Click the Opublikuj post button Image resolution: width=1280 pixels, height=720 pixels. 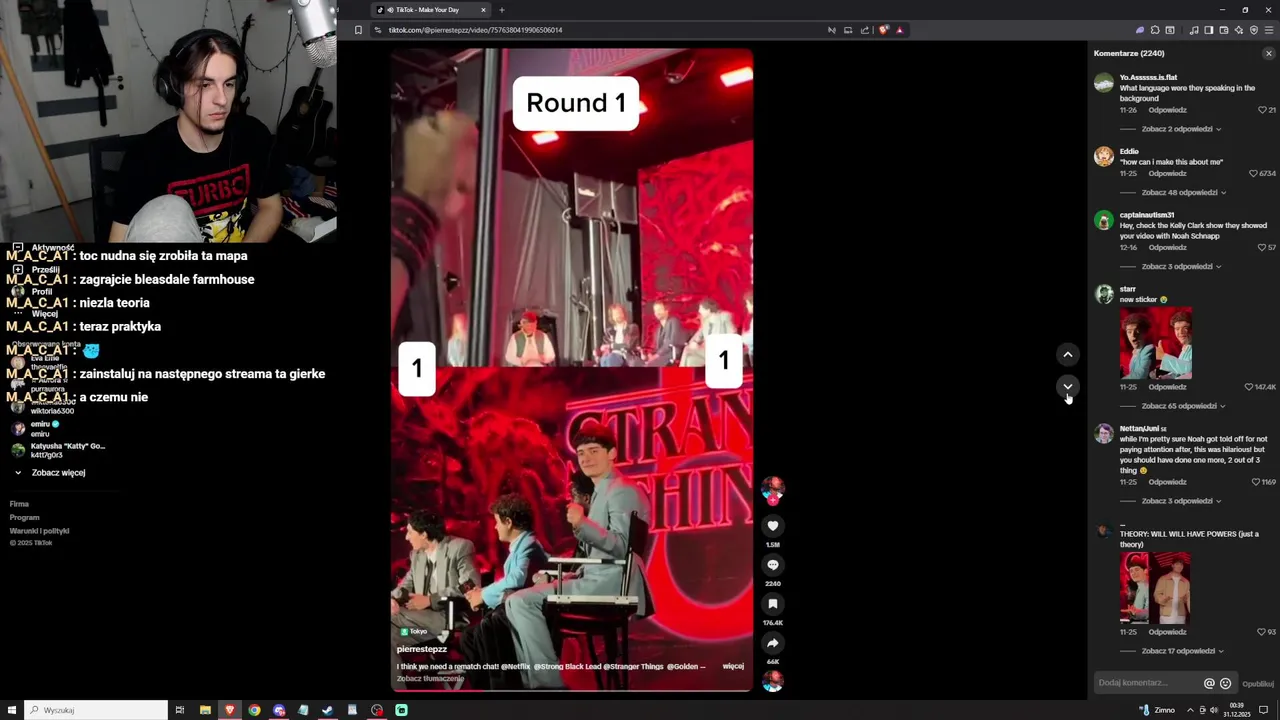(1258, 684)
